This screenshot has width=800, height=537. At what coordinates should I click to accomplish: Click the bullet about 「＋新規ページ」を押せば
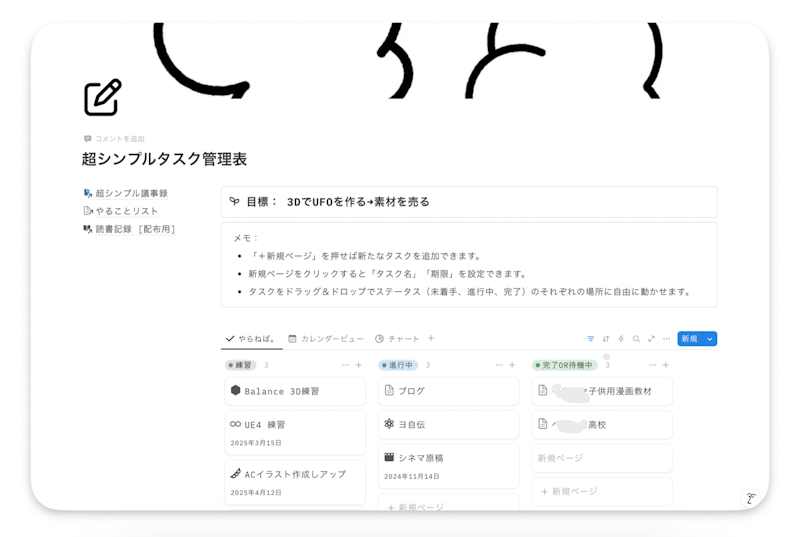coord(364,256)
